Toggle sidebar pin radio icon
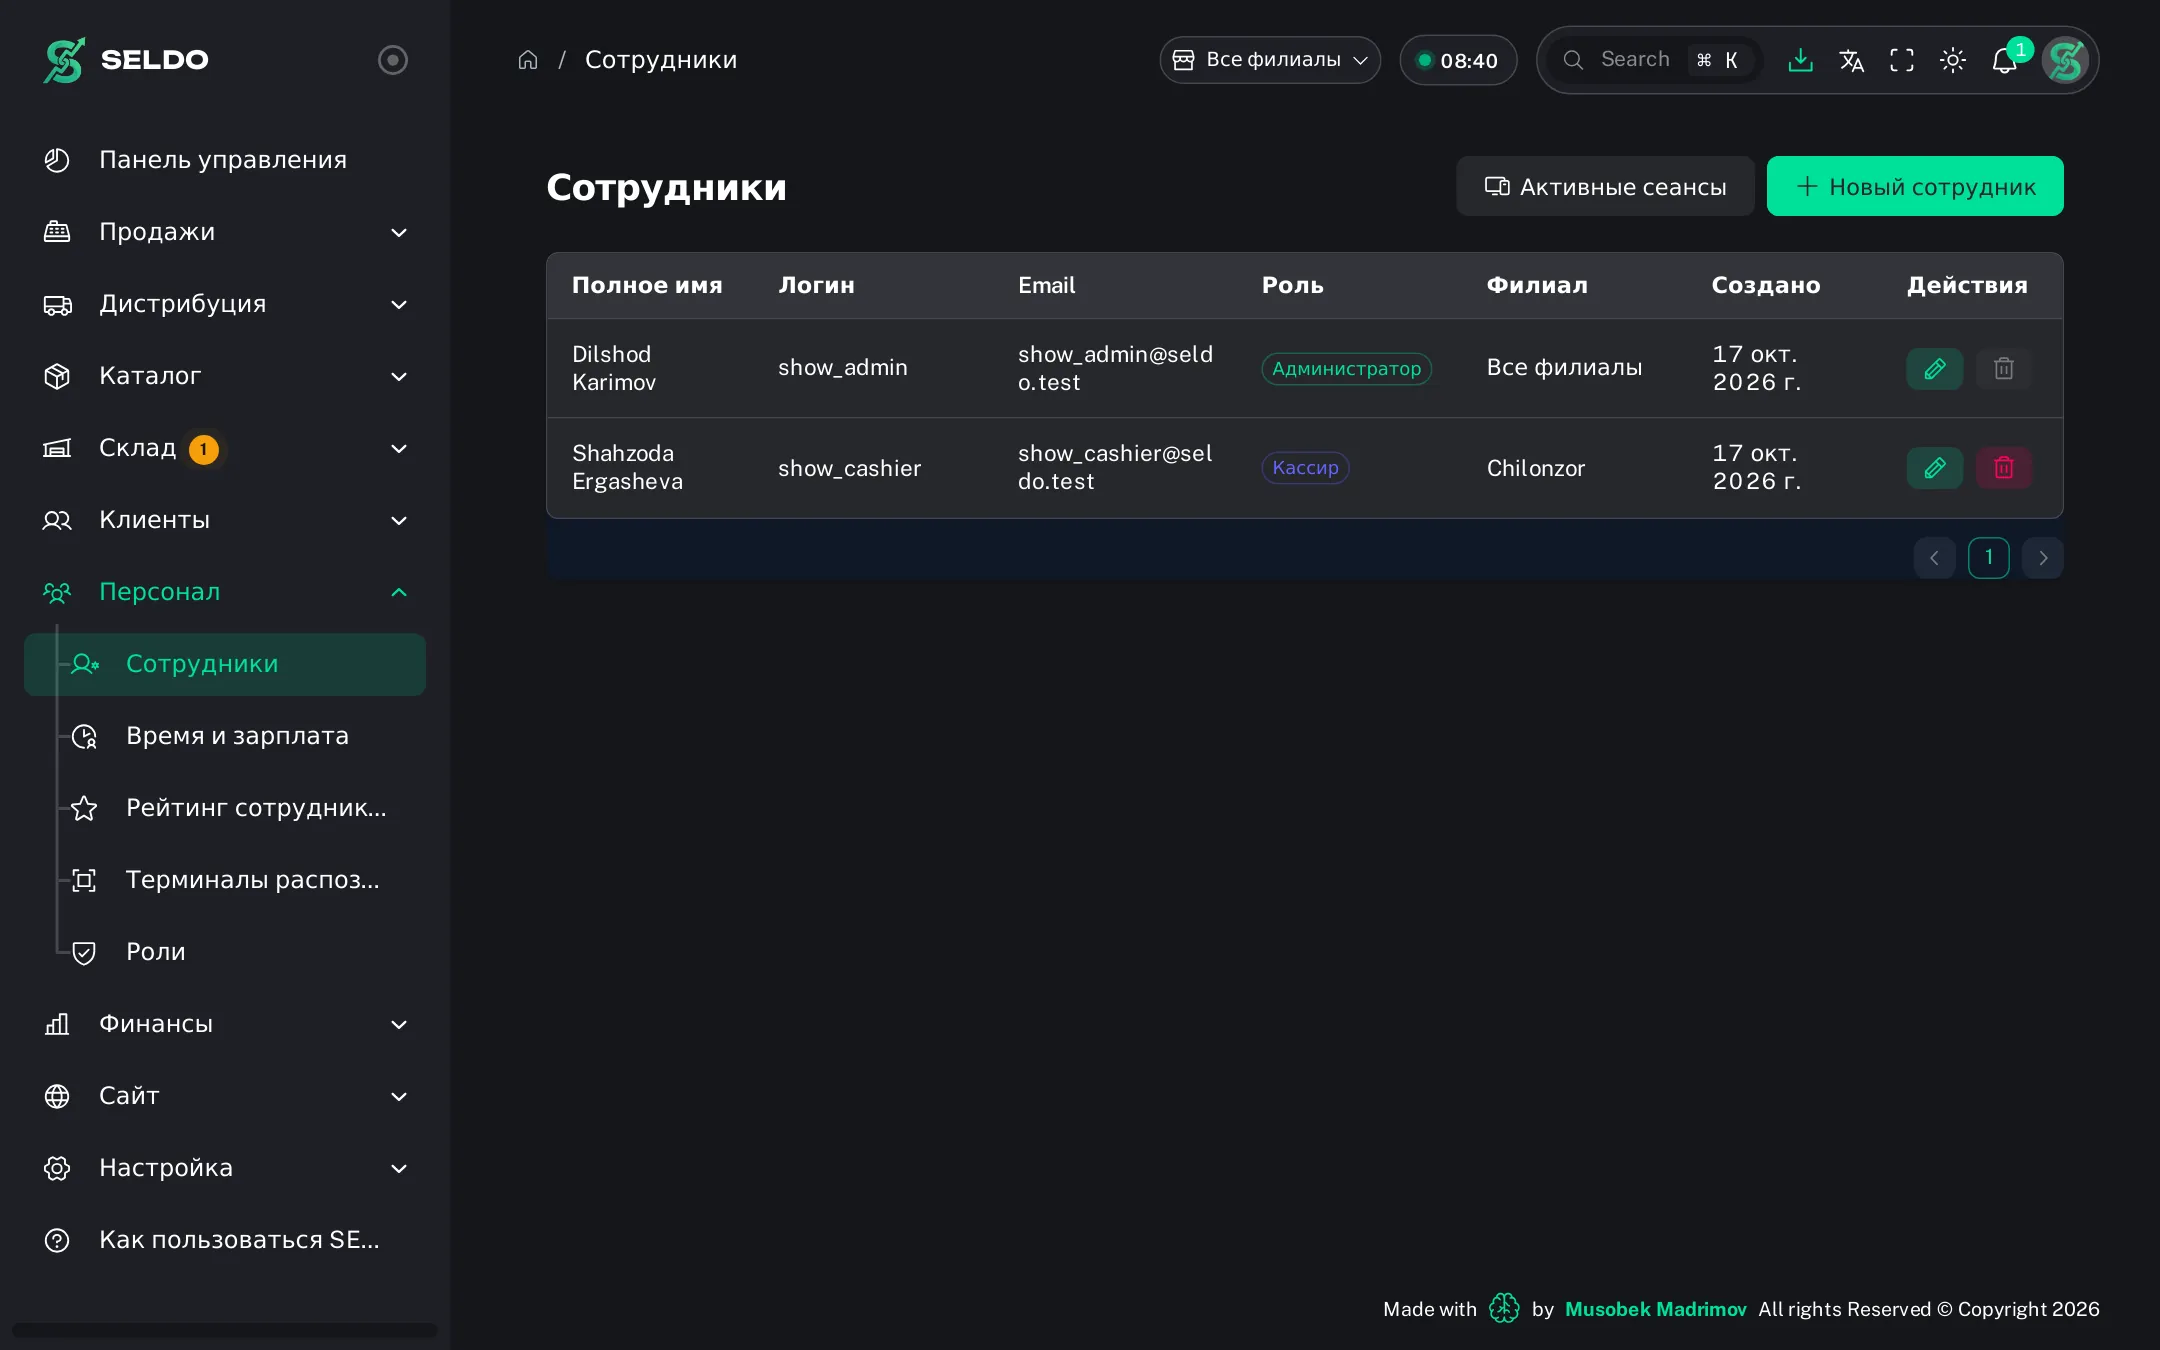The width and height of the screenshot is (2160, 1350). point(393,60)
